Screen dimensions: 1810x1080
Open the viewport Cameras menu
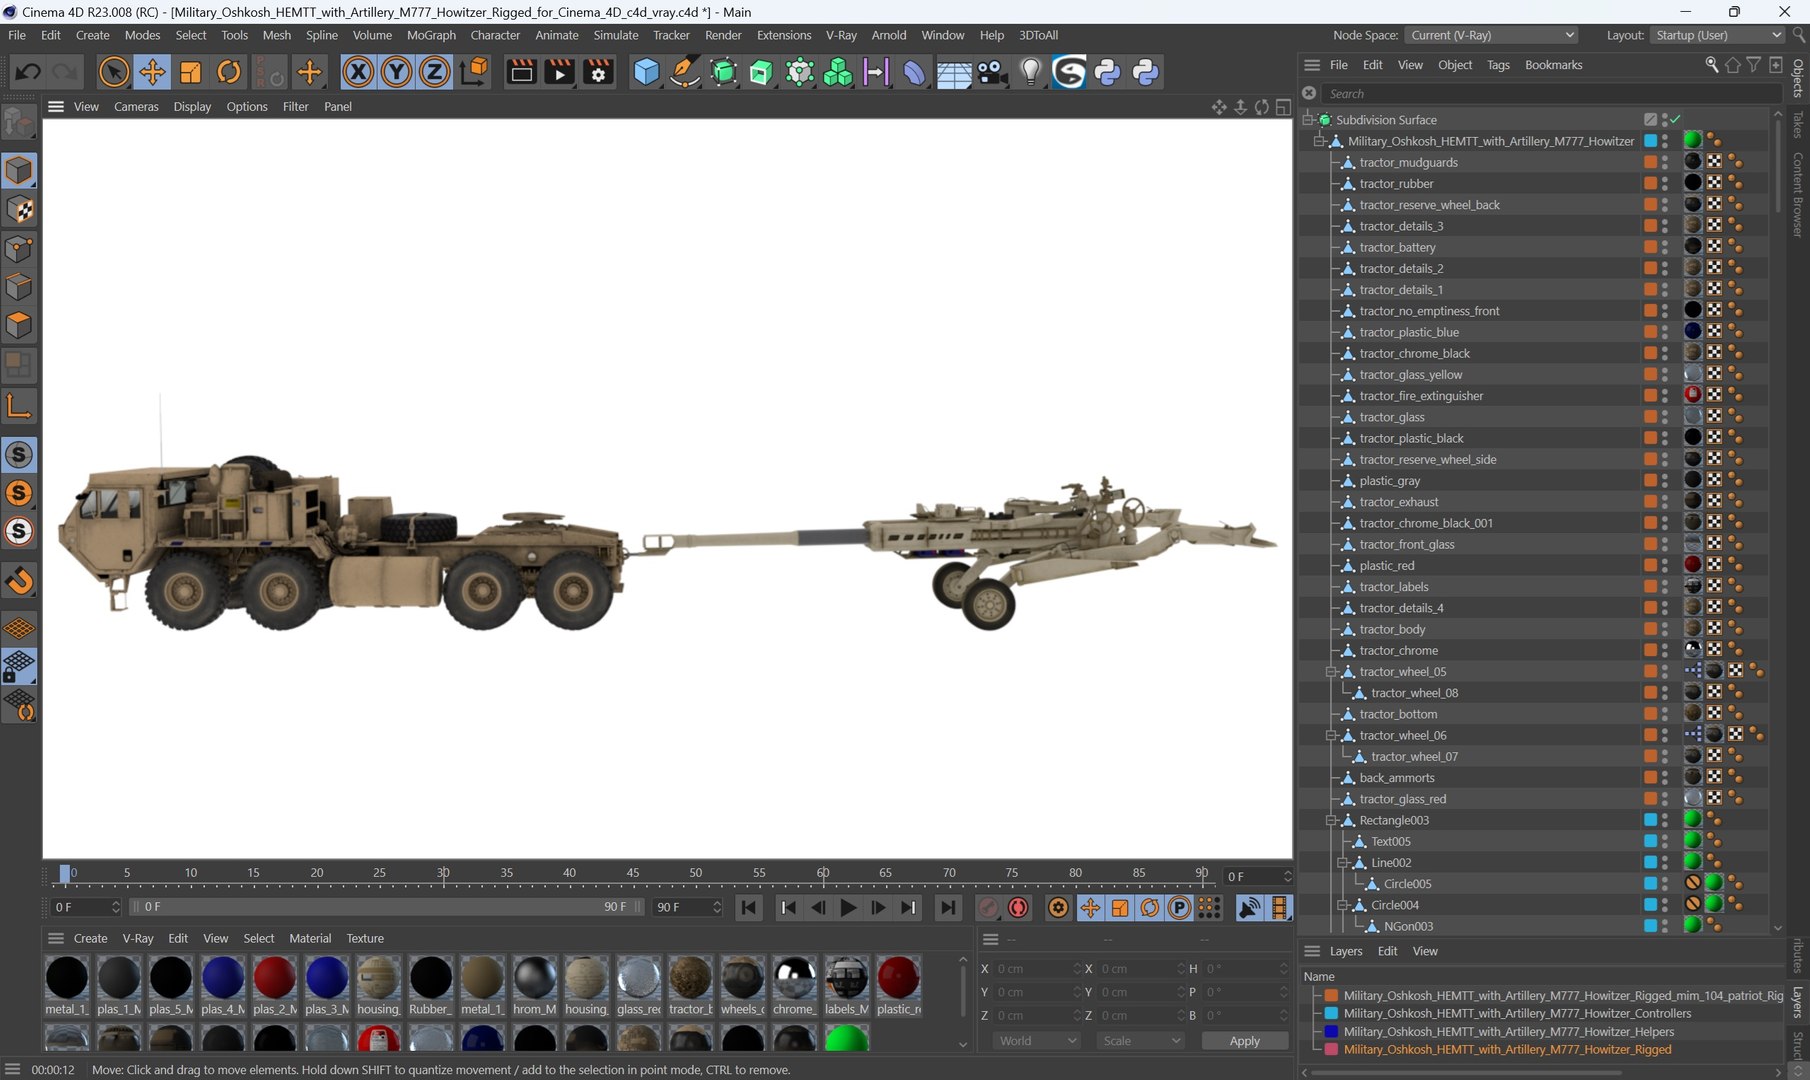[136, 107]
